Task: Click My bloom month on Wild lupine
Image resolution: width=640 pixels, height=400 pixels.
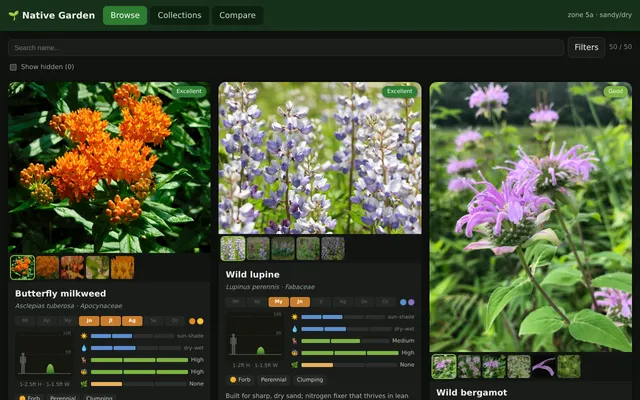Action: pos(278,302)
